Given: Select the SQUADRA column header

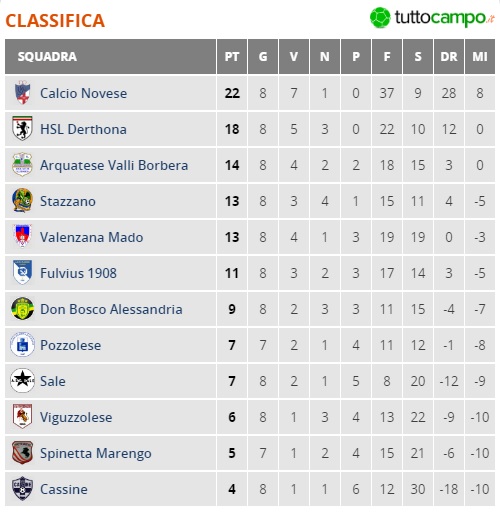Looking at the screenshot, I should coord(110,56).
